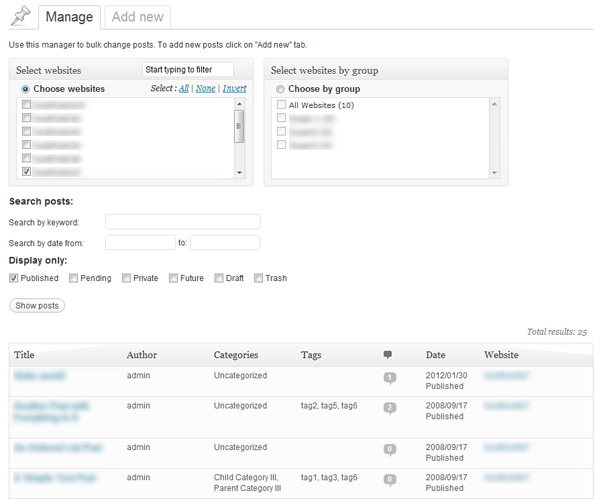Image resolution: width=600 pixels, height=500 pixels.
Task: Click the pushpin icon beside Manage tab
Action: click(20, 16)
